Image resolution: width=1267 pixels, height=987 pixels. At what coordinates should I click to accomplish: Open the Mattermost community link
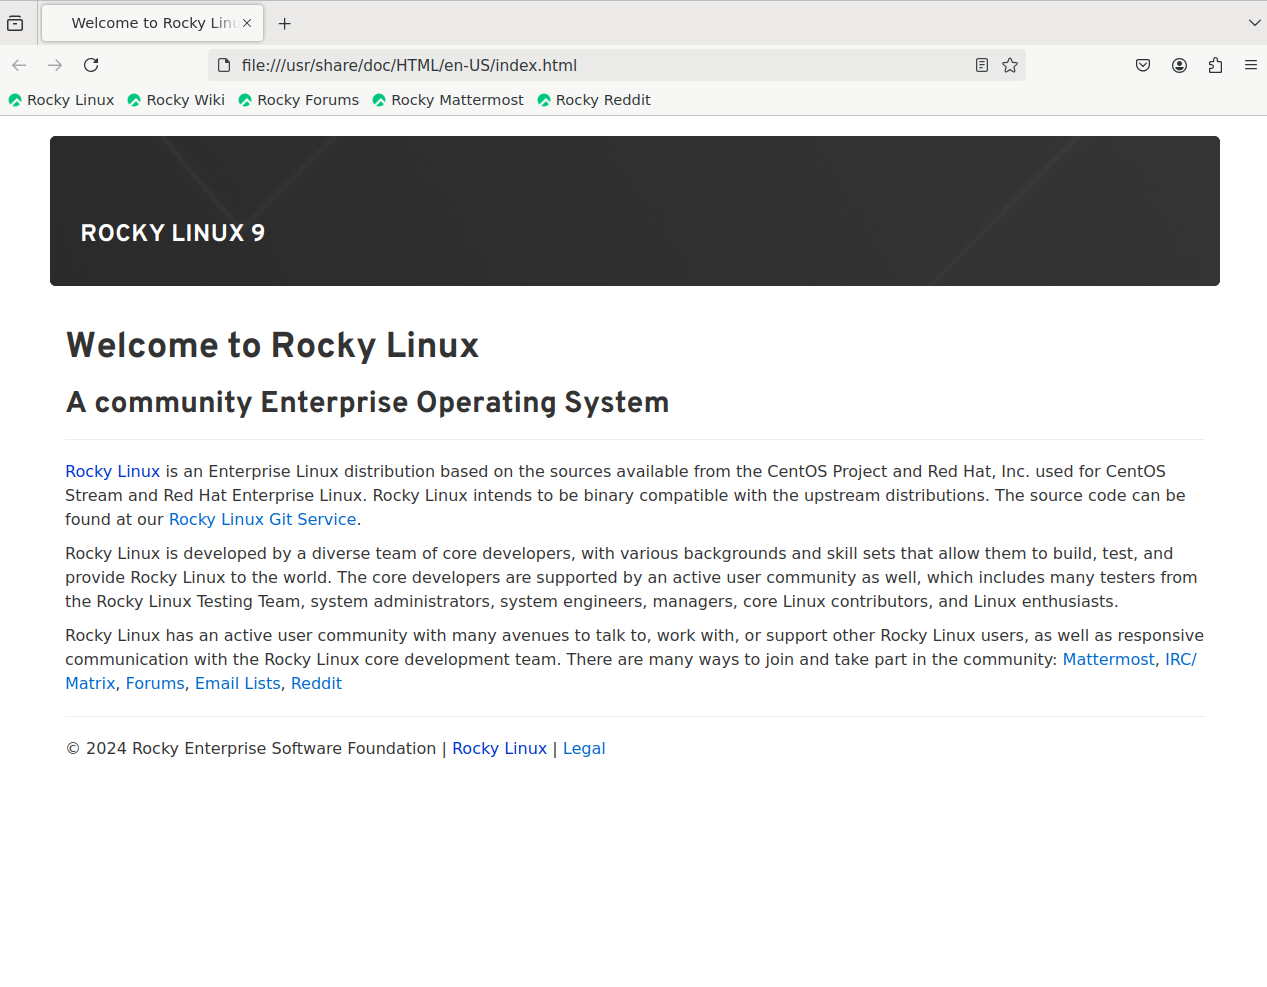click(1108, 659)
